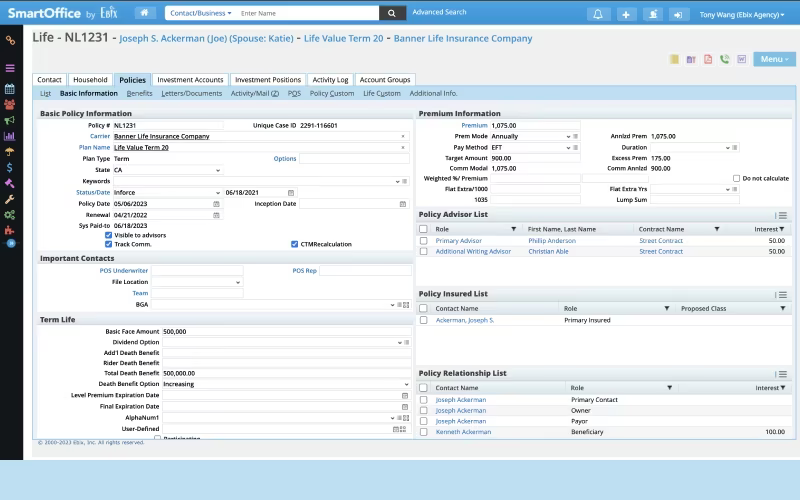Open the blue dollar sign icon
Screen dimensions: 800x500
coord(10,167)
